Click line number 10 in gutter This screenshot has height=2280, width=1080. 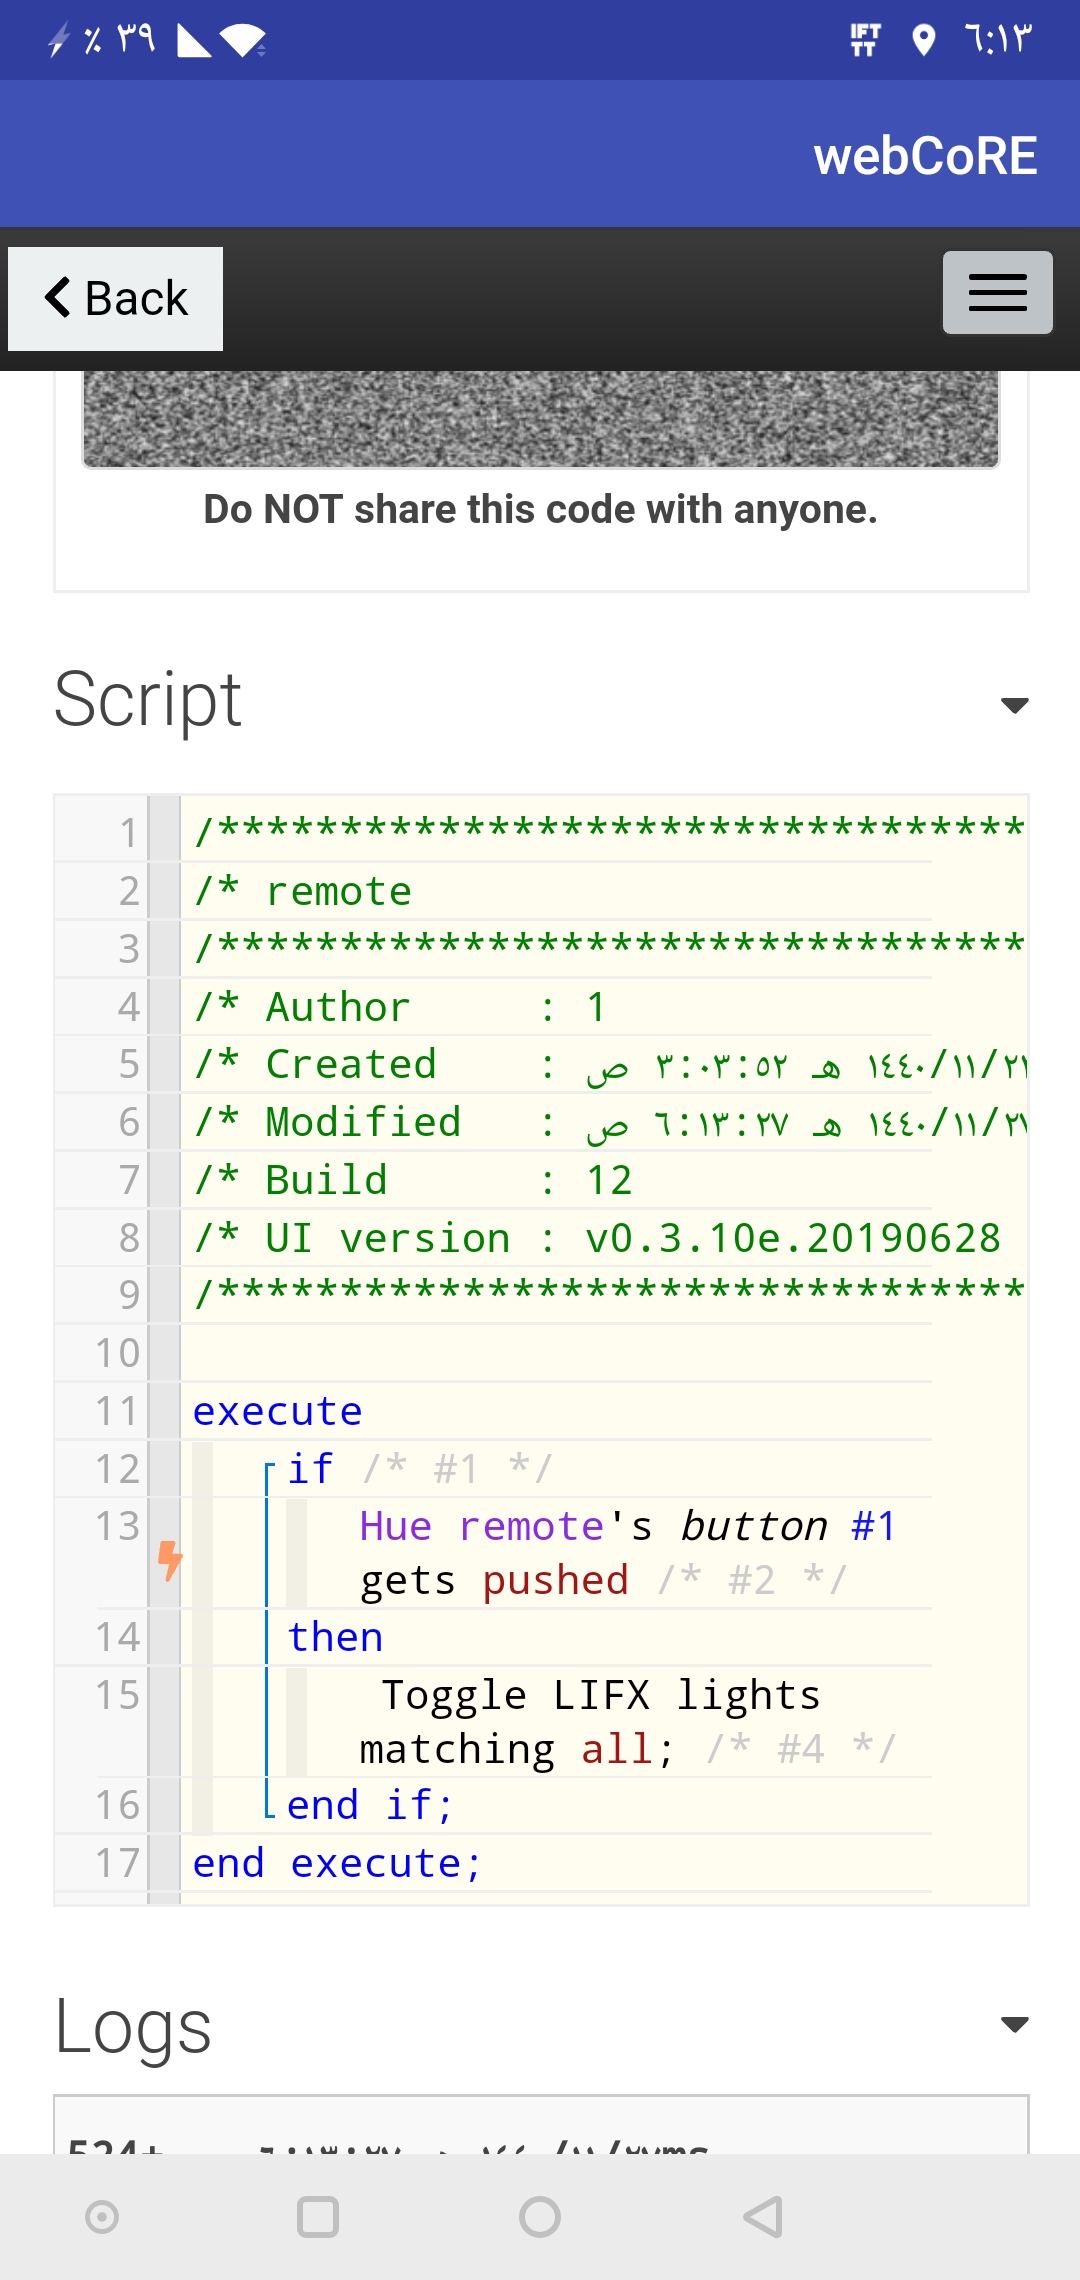point(118,1353)
